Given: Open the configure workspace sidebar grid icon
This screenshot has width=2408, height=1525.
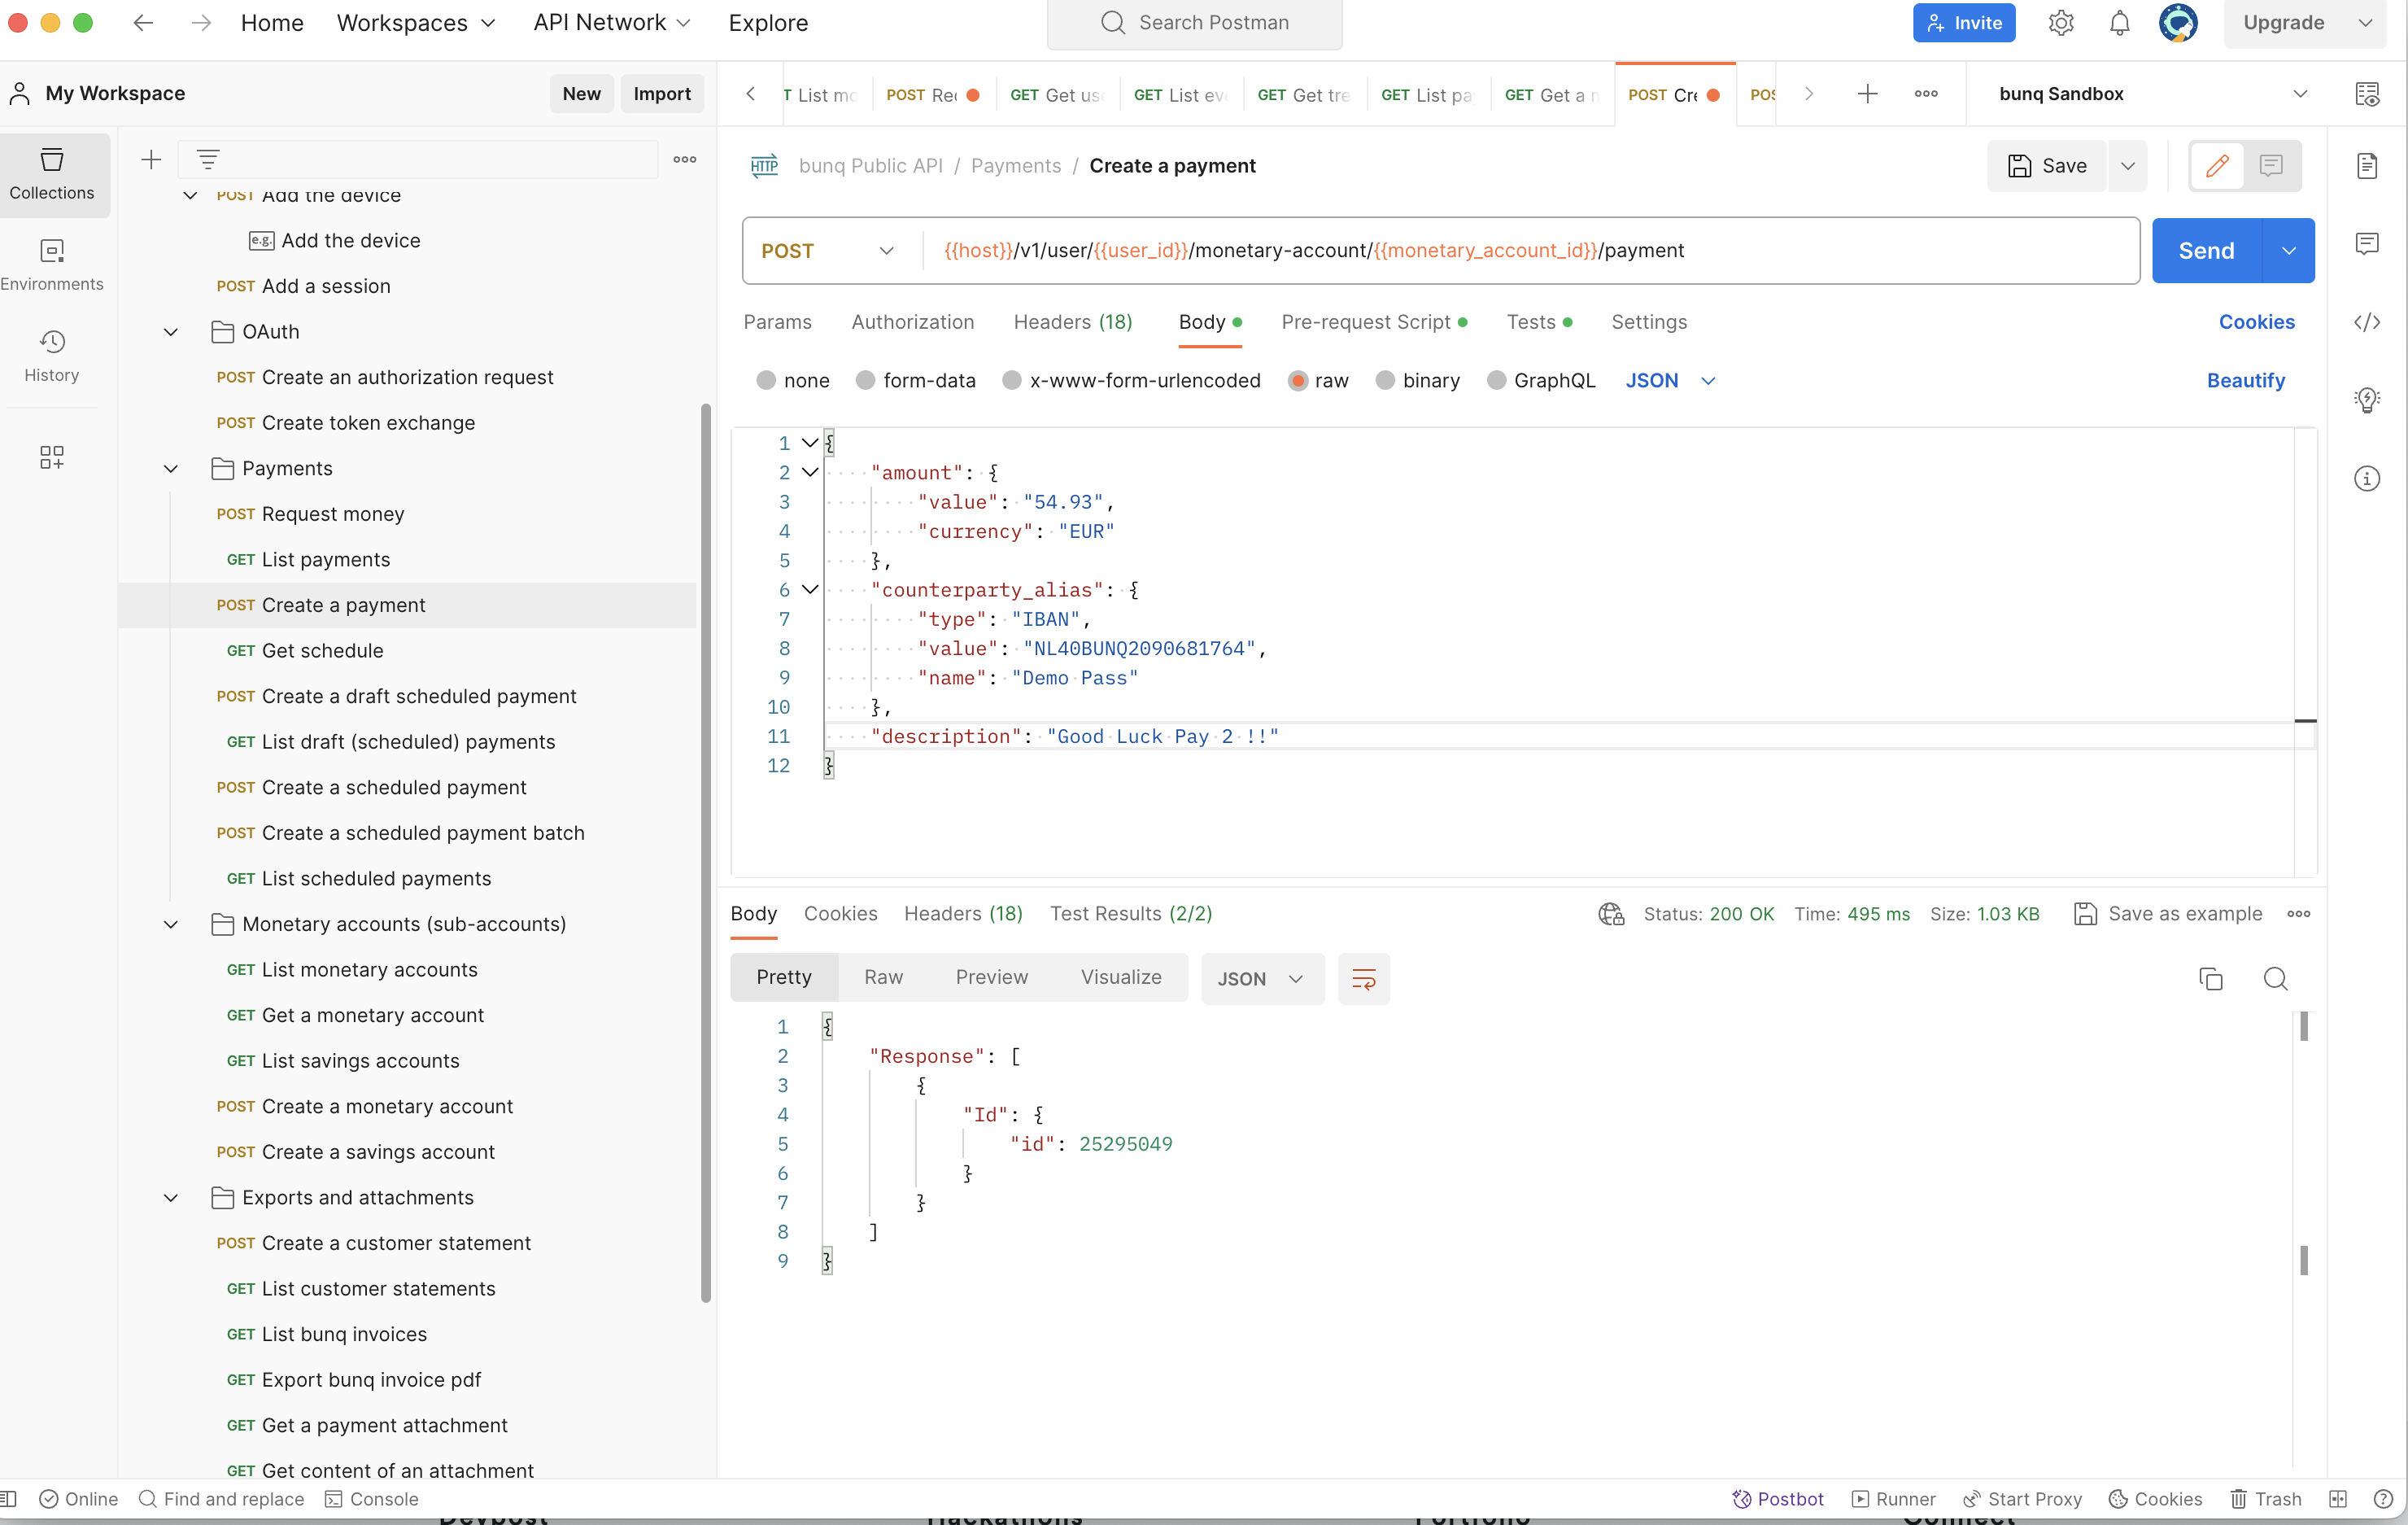Looking at the screenshot, I should coord(52,457).
